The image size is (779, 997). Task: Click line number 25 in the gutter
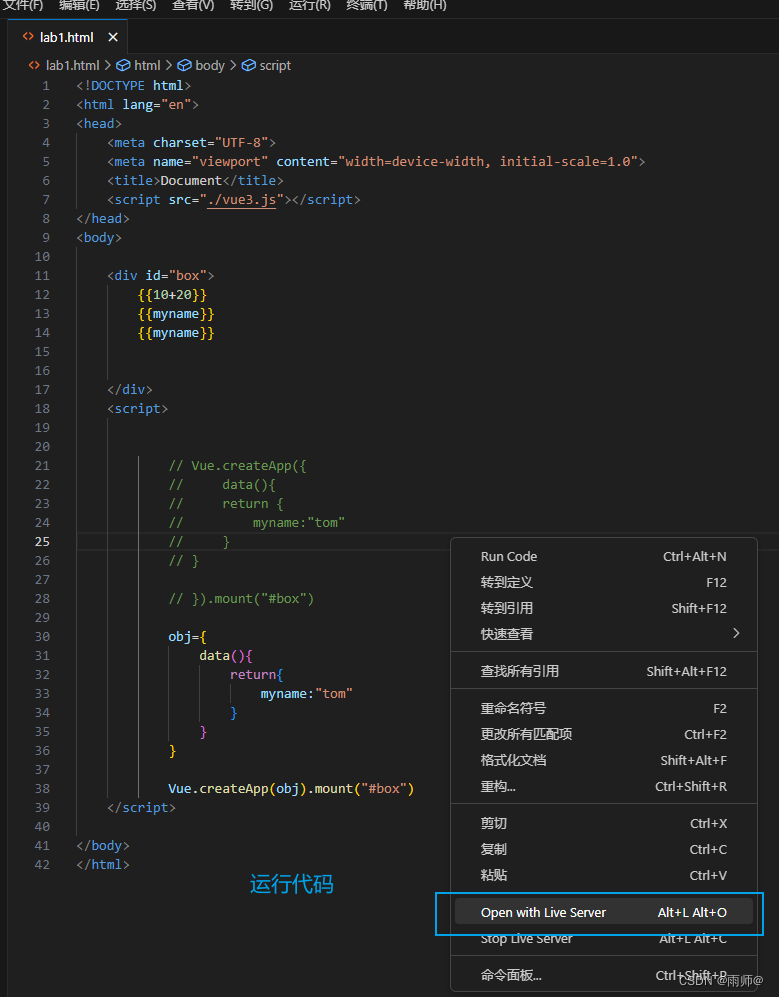coord(41,541)
